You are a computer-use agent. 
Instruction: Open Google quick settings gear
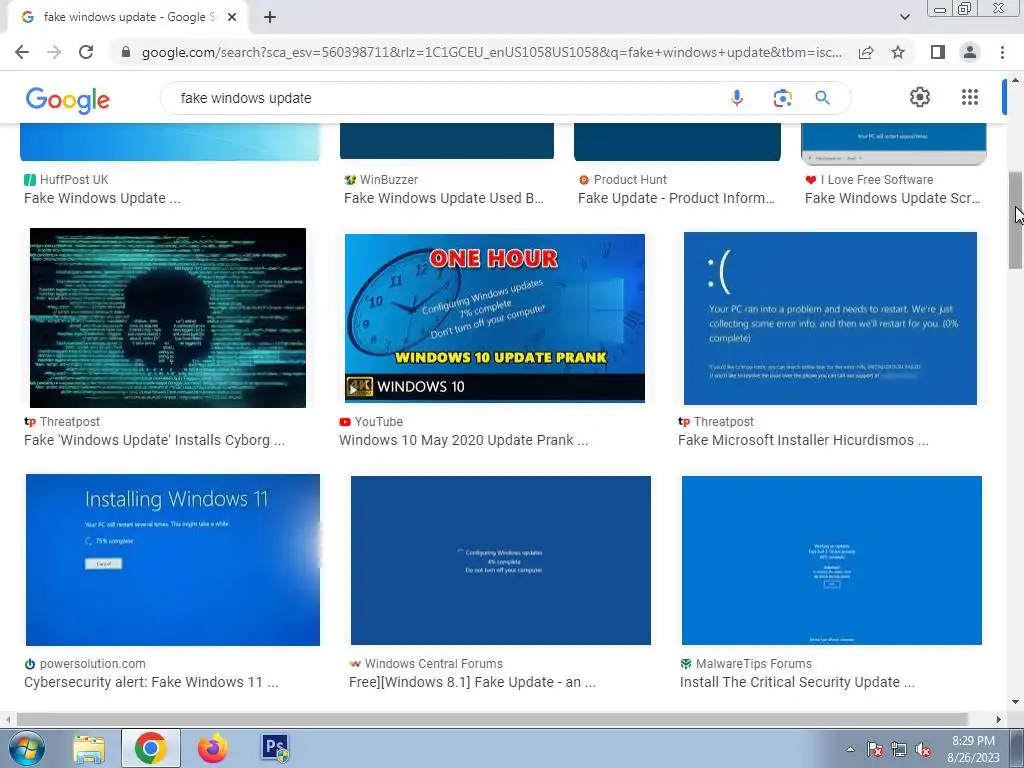920,97
